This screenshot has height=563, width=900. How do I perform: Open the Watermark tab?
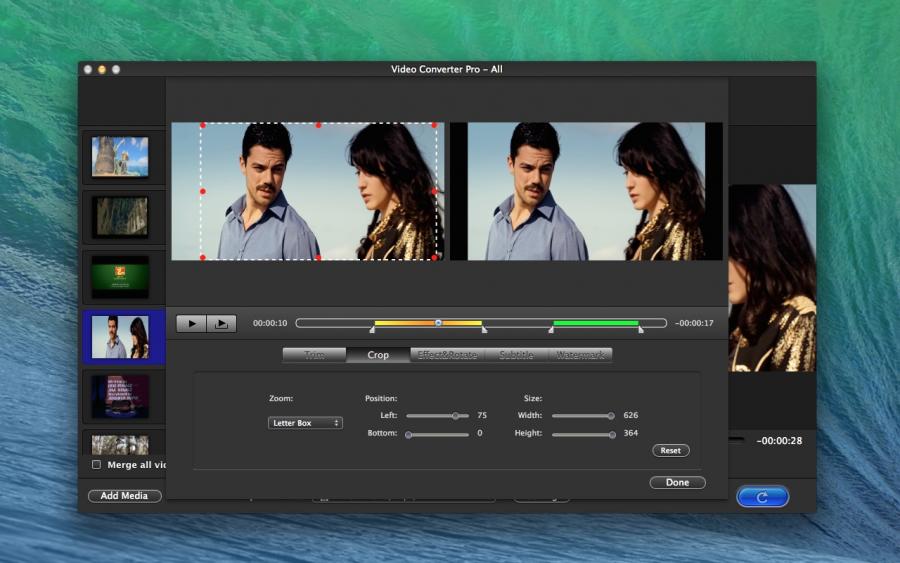point(580,355)
